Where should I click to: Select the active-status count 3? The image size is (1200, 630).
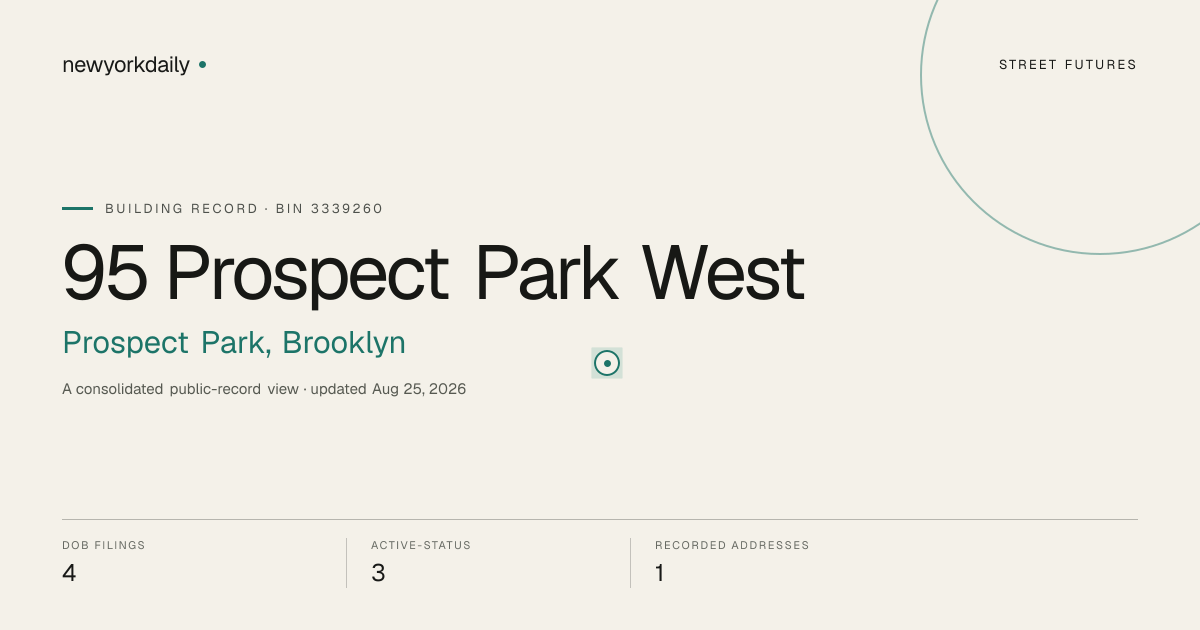378,573
